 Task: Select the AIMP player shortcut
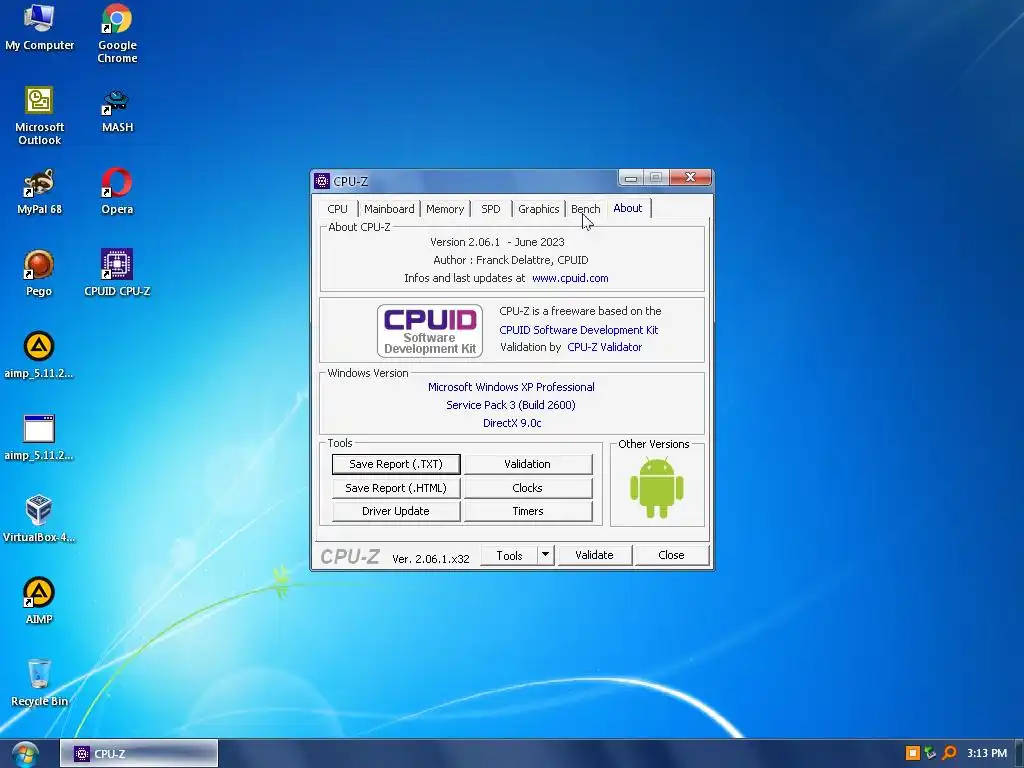click(x=39, y=600)
